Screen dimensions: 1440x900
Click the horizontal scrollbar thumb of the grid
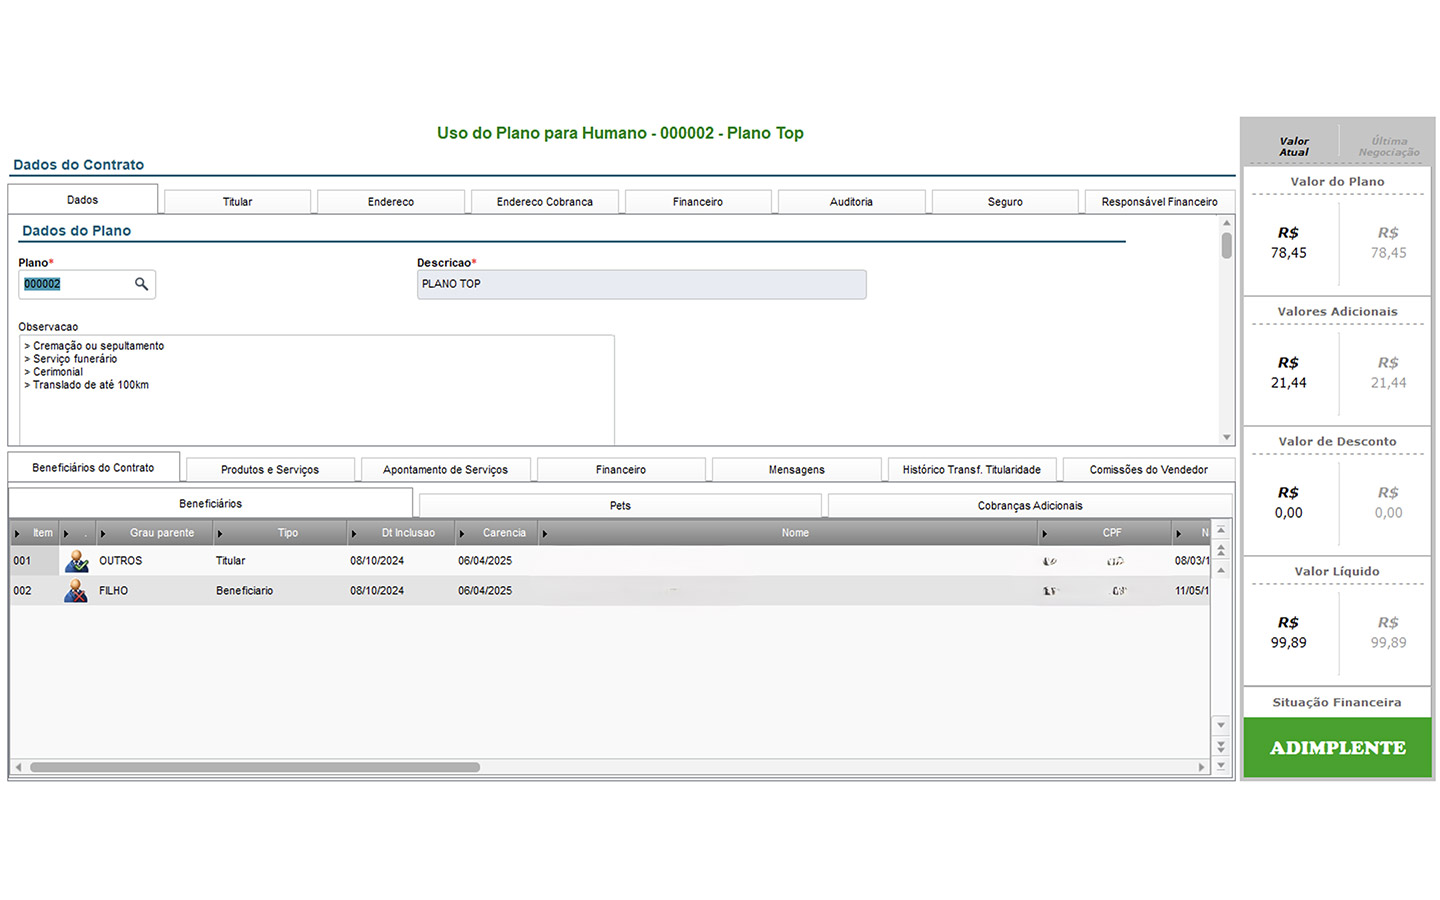click(x=255, y=767)
